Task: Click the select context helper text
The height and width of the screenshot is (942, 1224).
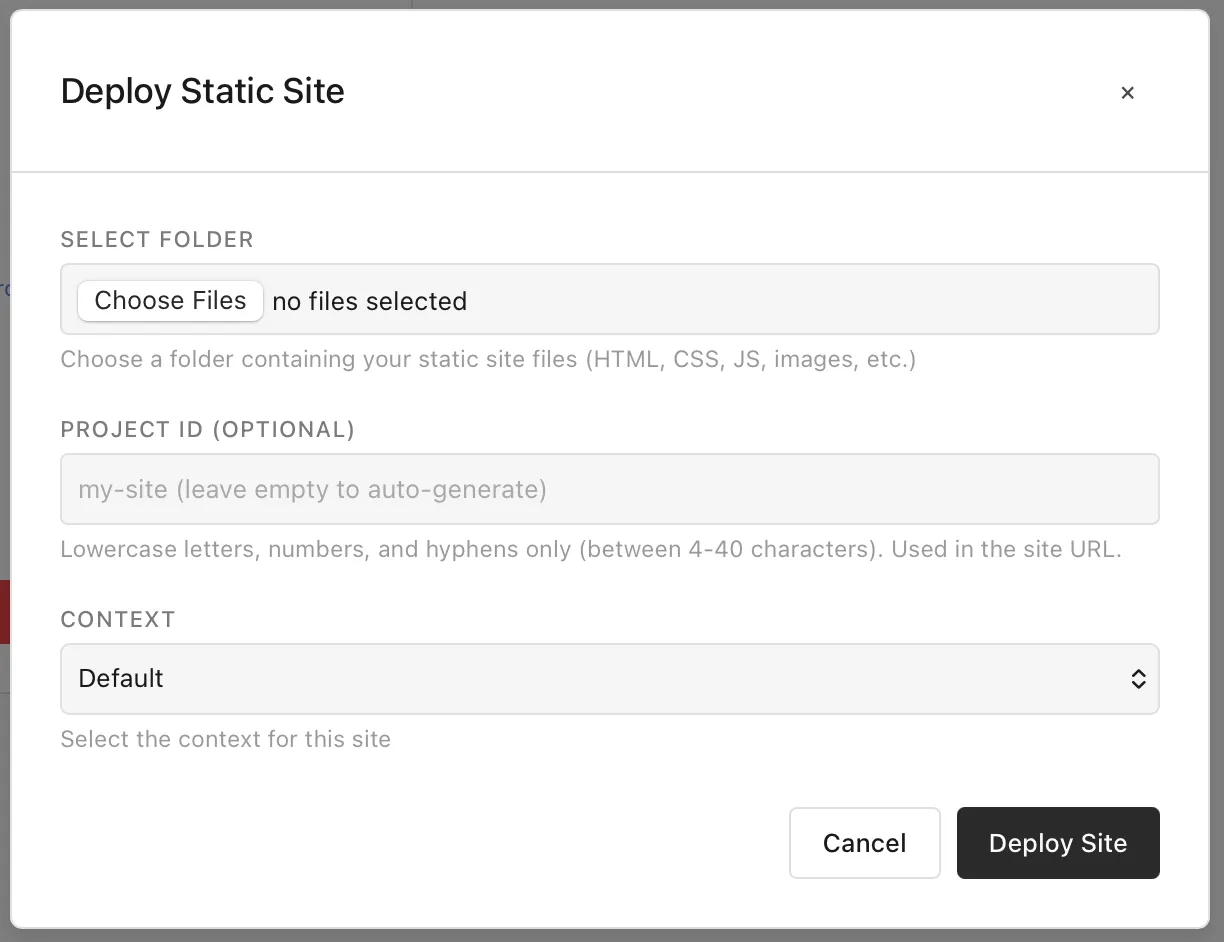Action: (x=225, y=739)
